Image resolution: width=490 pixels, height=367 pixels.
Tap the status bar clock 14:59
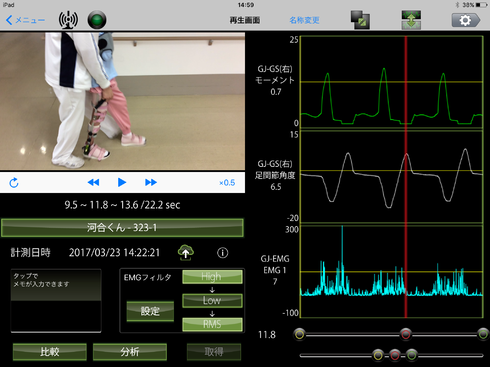pos(246,5)
